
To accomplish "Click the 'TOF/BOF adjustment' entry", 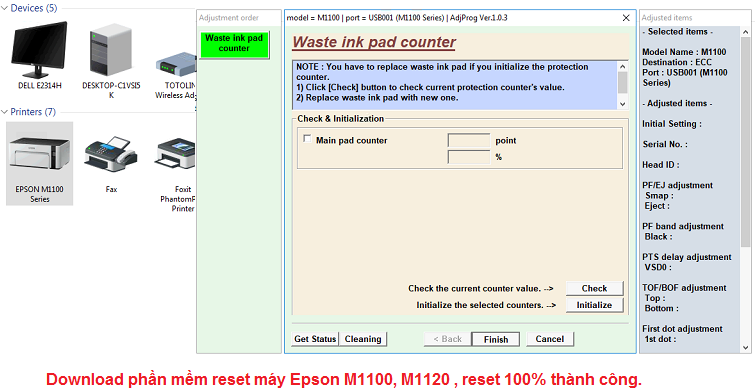I will pyautogui.click(x=684, y=288).
